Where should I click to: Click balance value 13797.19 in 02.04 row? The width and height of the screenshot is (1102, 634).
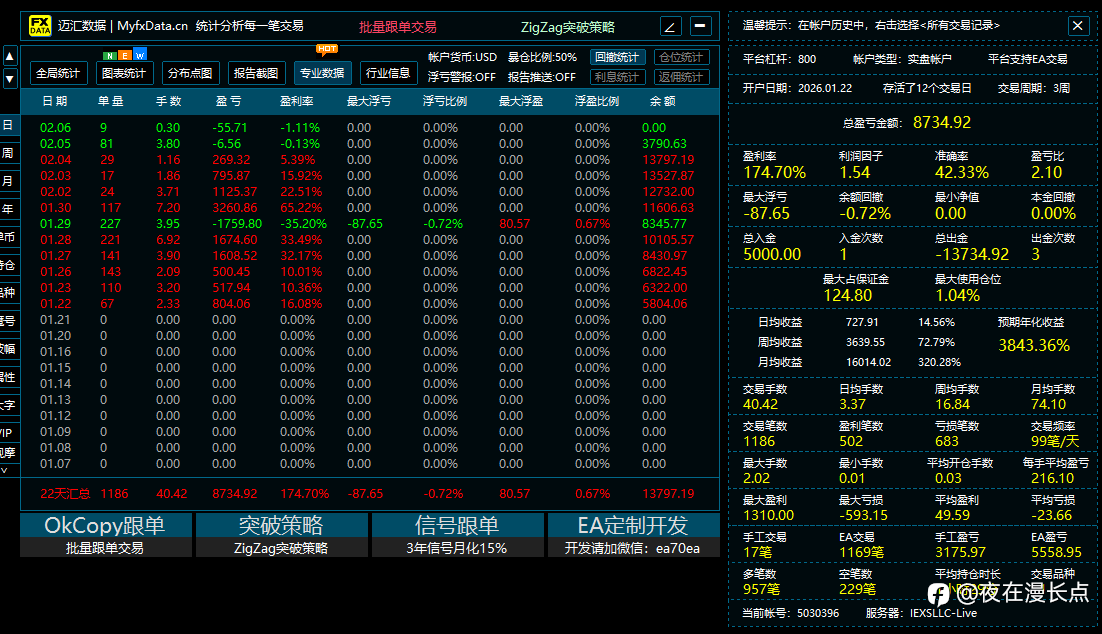[x=668, y=160]
